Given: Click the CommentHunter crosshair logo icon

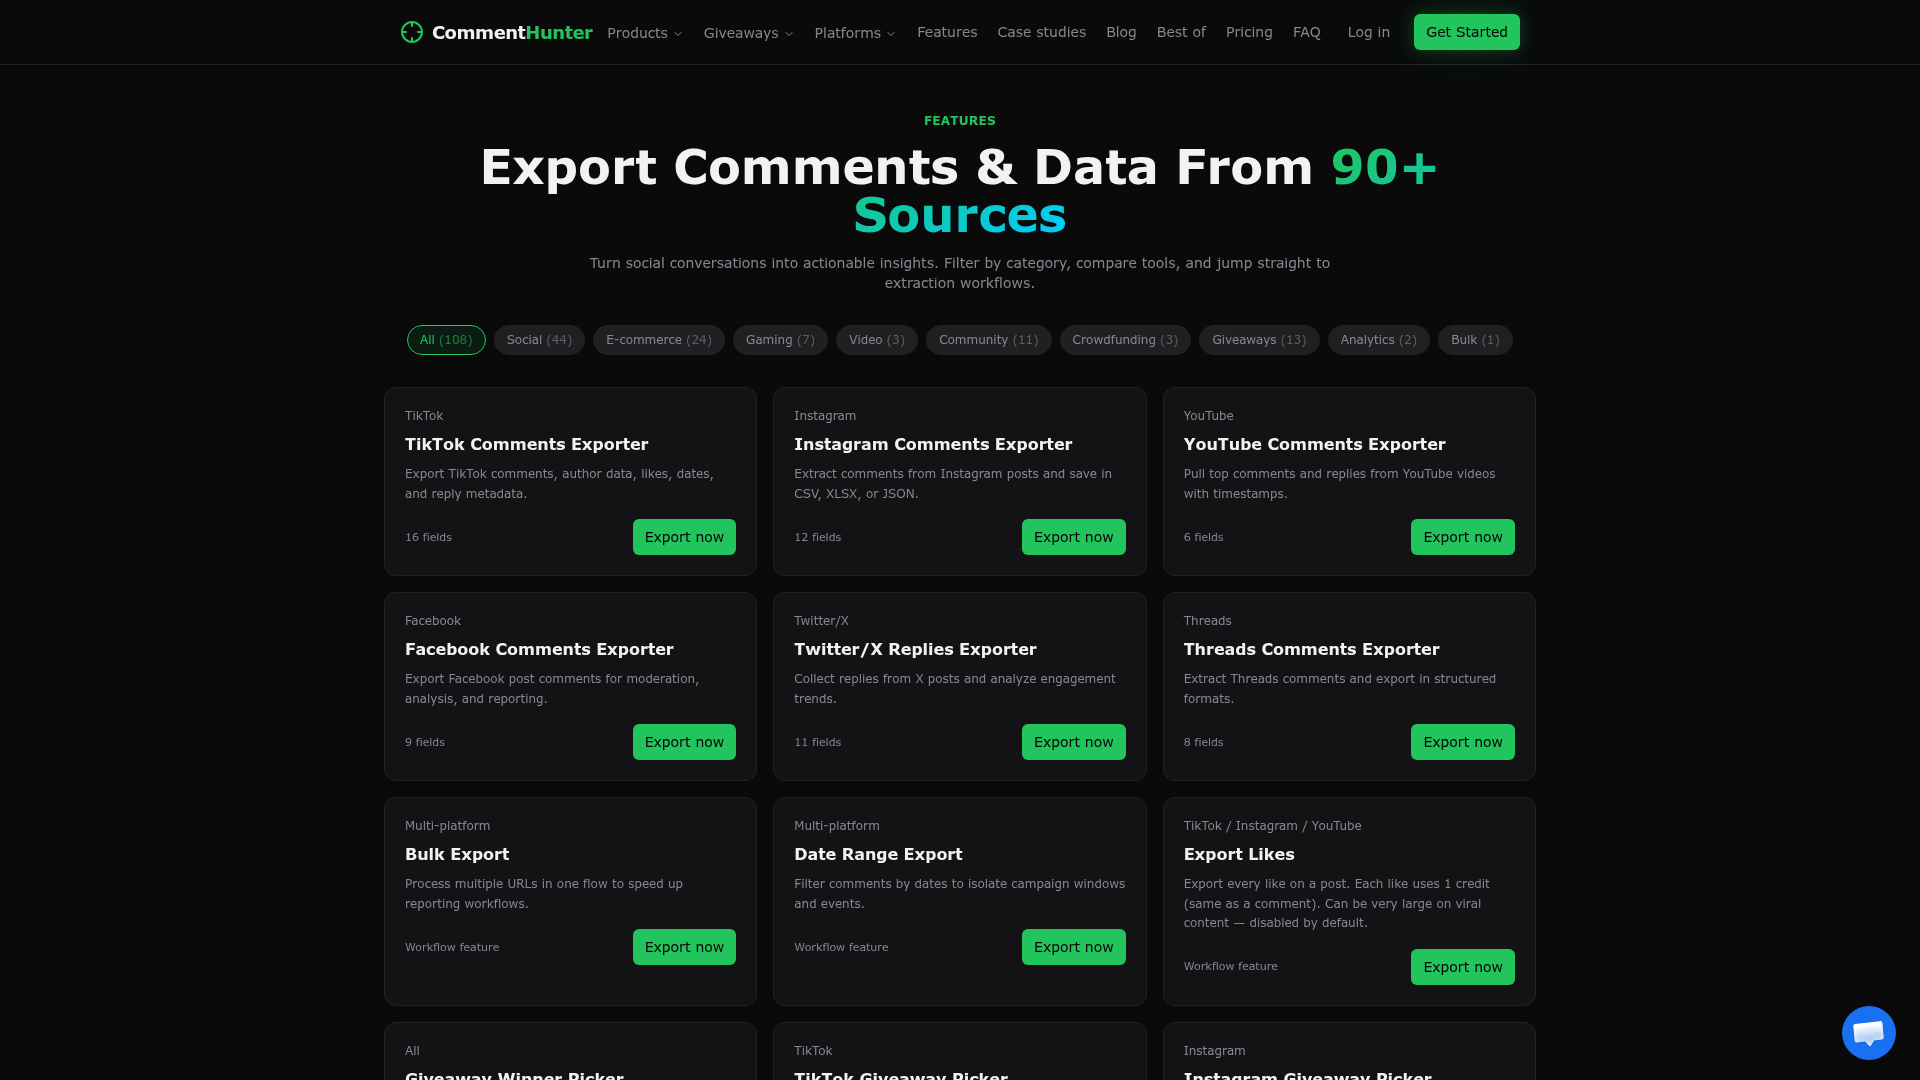Looking at the screenshot, I should tap(412, 32).
